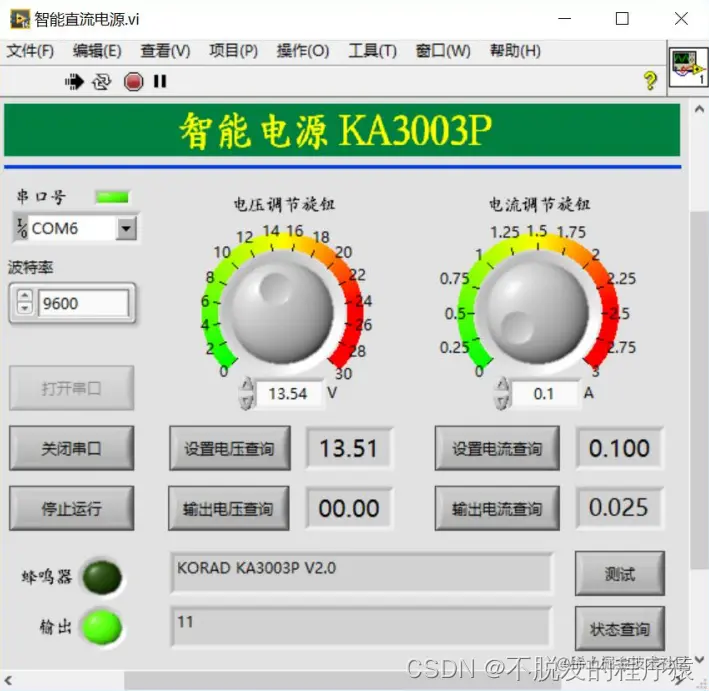The height and width of the screenshot is (691, 709).
Task: Click the KORAD KA3003P V2.0 text box
Action: 361,572
